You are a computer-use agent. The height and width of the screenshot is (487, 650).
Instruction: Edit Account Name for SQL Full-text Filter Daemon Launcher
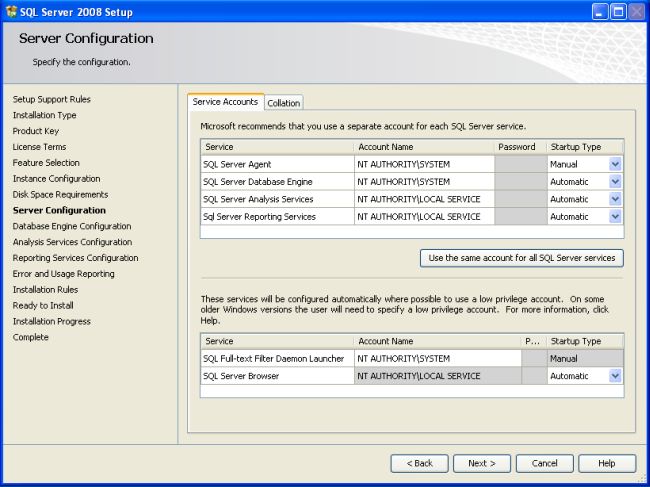pos(438,359)
